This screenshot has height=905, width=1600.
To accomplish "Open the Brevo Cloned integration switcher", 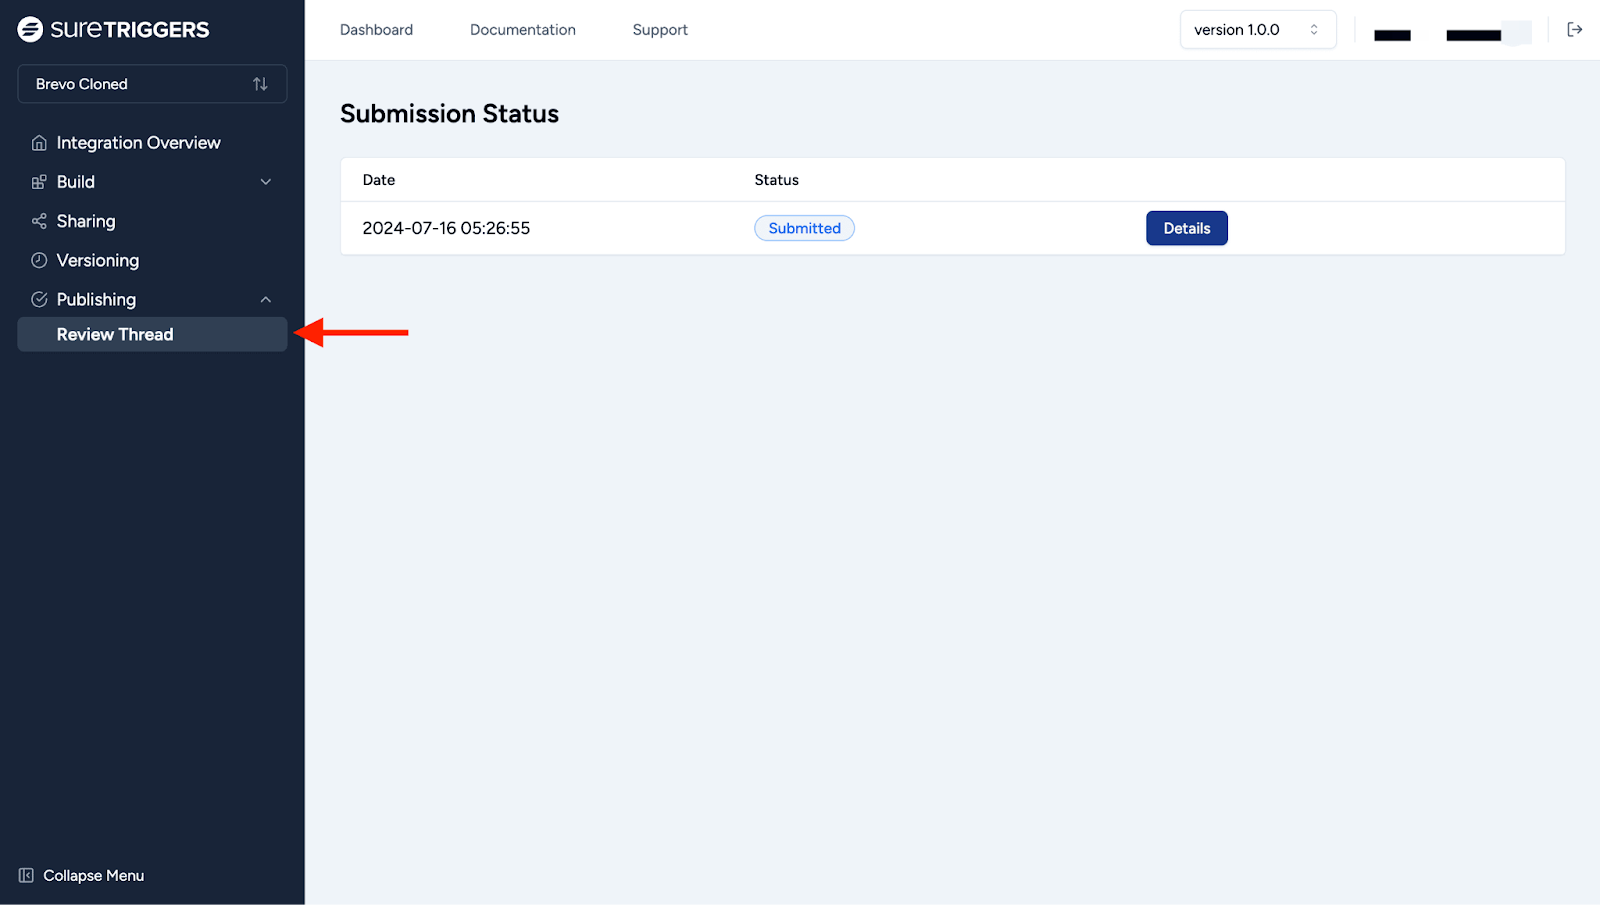I will (152, 84).
